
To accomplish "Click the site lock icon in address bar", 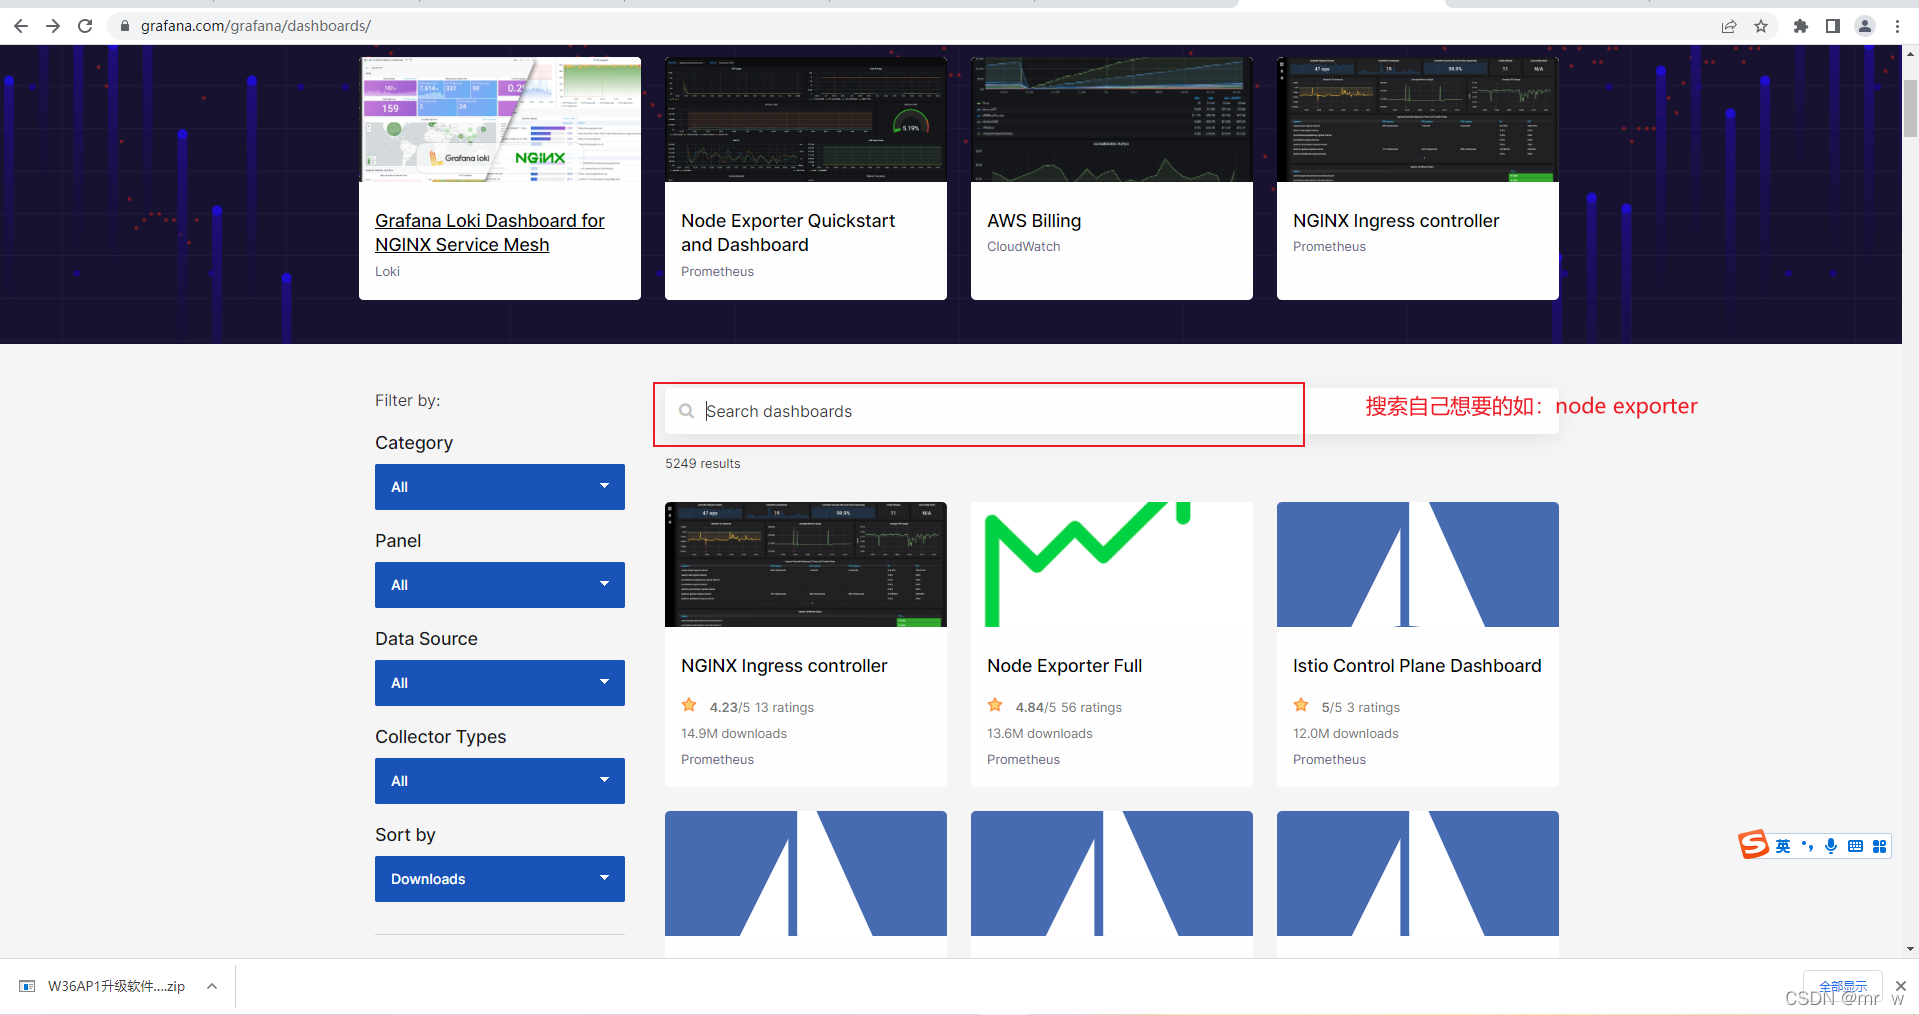I will 125,26.
